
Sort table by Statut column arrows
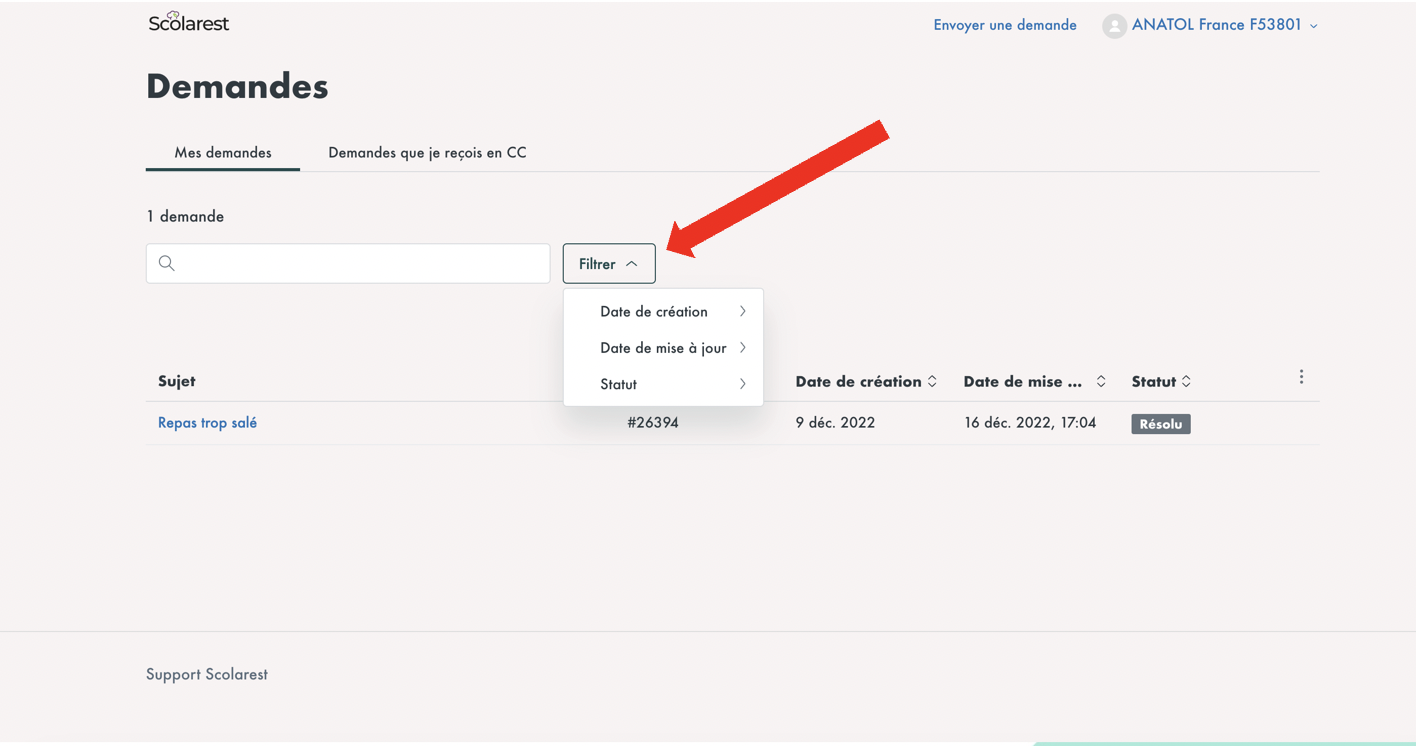click(x=1186, y=382)
